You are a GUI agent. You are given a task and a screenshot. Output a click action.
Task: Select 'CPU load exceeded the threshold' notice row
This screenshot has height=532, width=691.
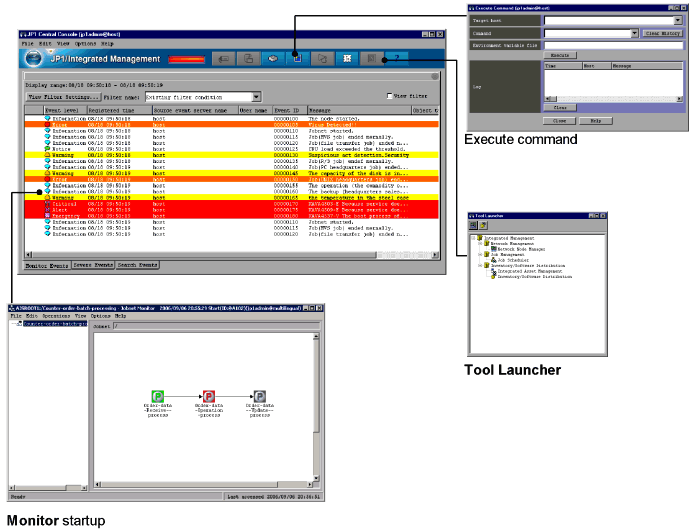(x=232, y=149)
